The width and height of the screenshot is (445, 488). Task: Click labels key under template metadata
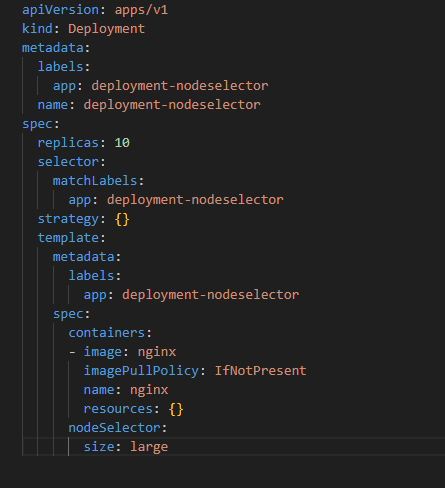coord(91,276)
